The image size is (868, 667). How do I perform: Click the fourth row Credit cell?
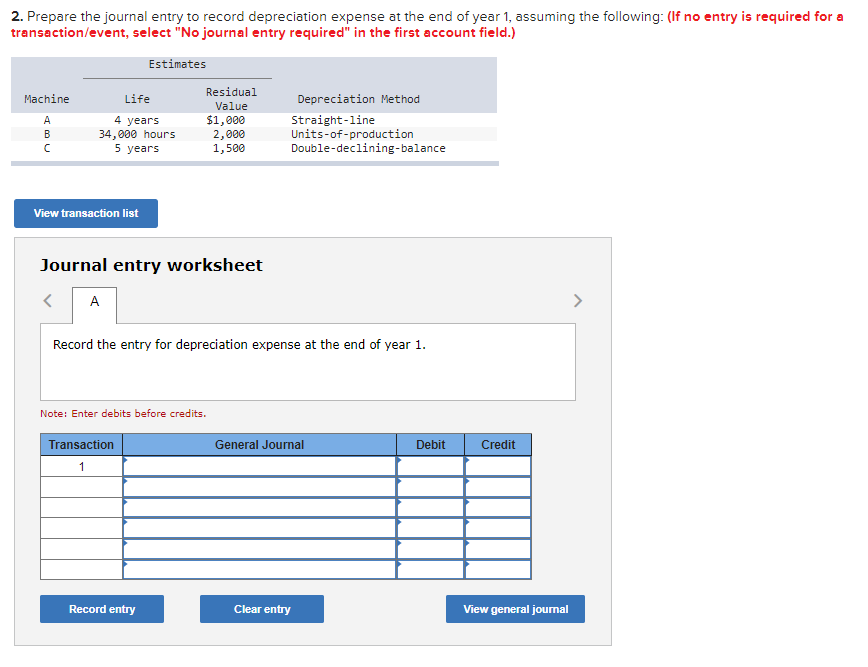tap(498, 528)
